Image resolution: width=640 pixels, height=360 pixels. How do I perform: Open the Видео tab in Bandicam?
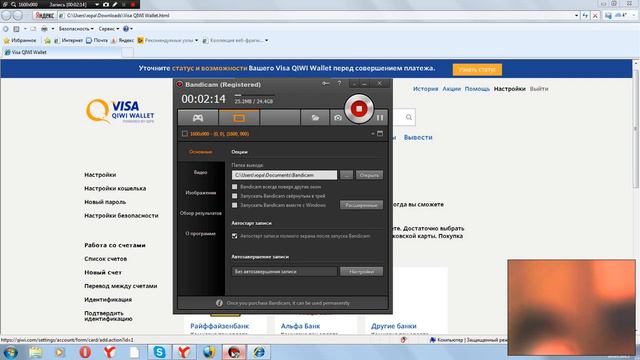coord(200,172)
